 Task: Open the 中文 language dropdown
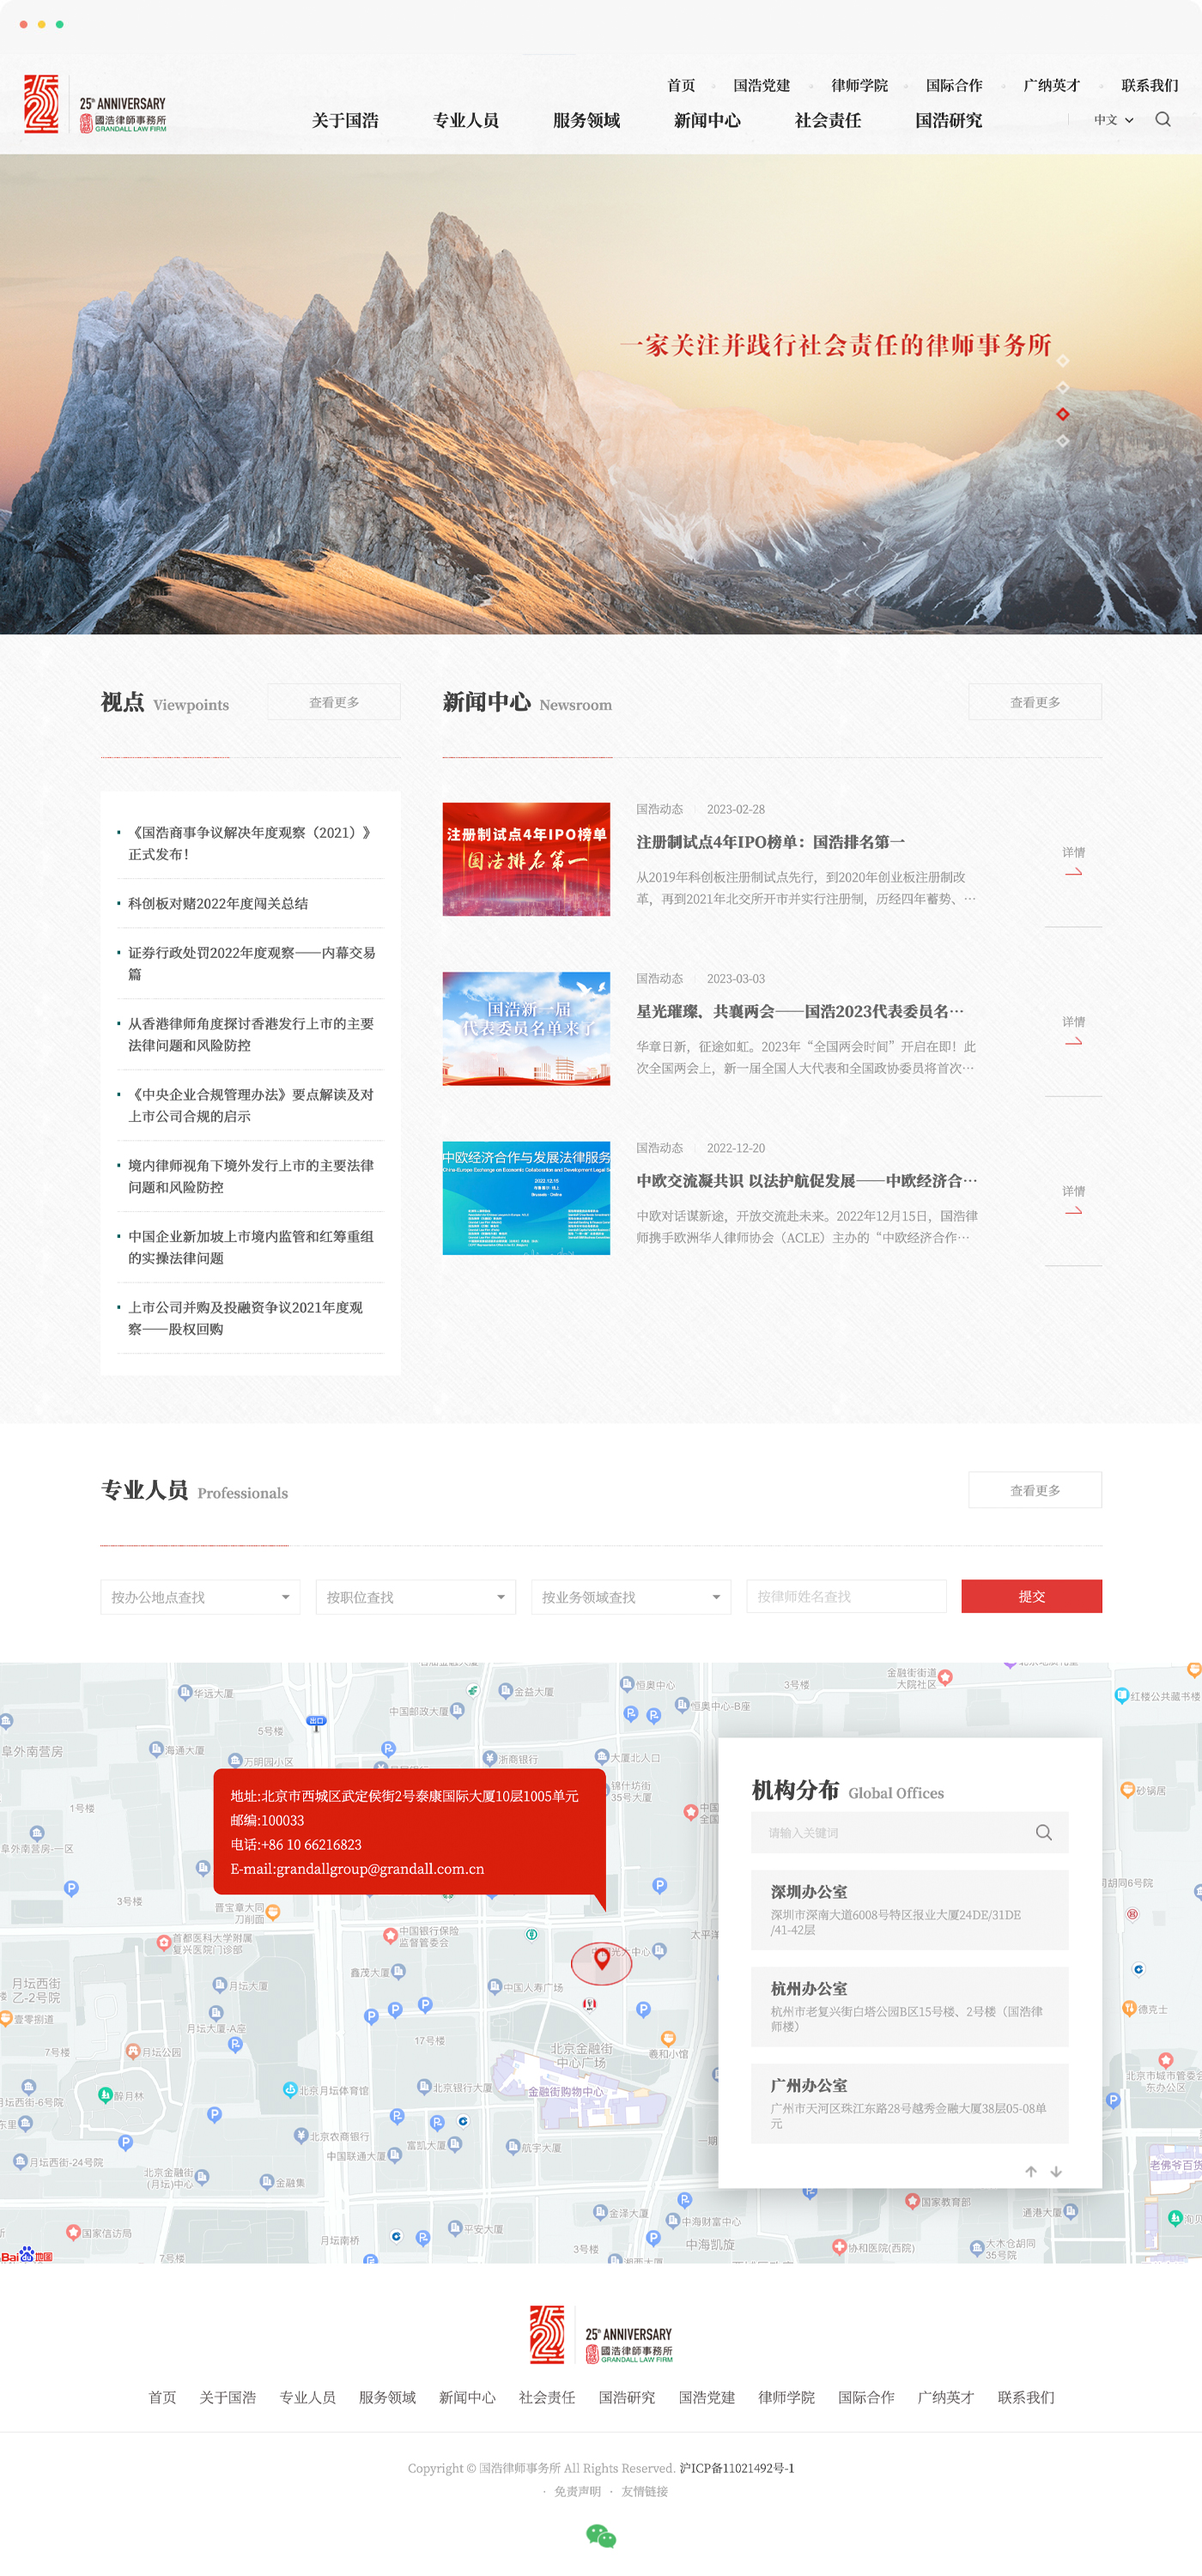coord(1113,120)
